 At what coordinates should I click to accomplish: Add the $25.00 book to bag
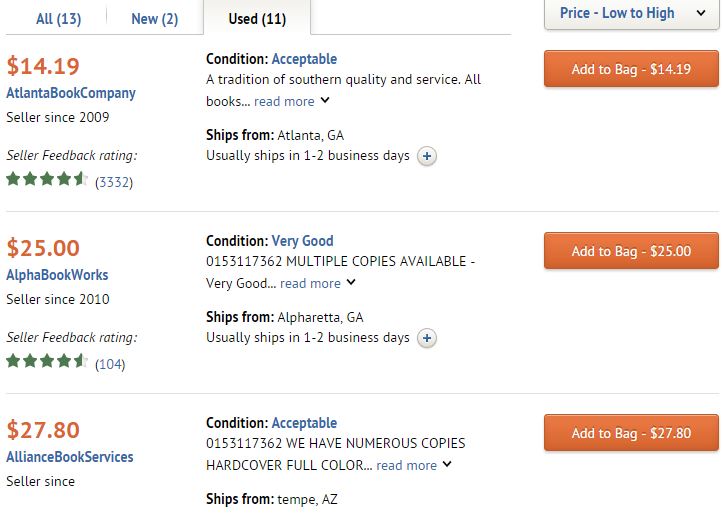point(631,252)
